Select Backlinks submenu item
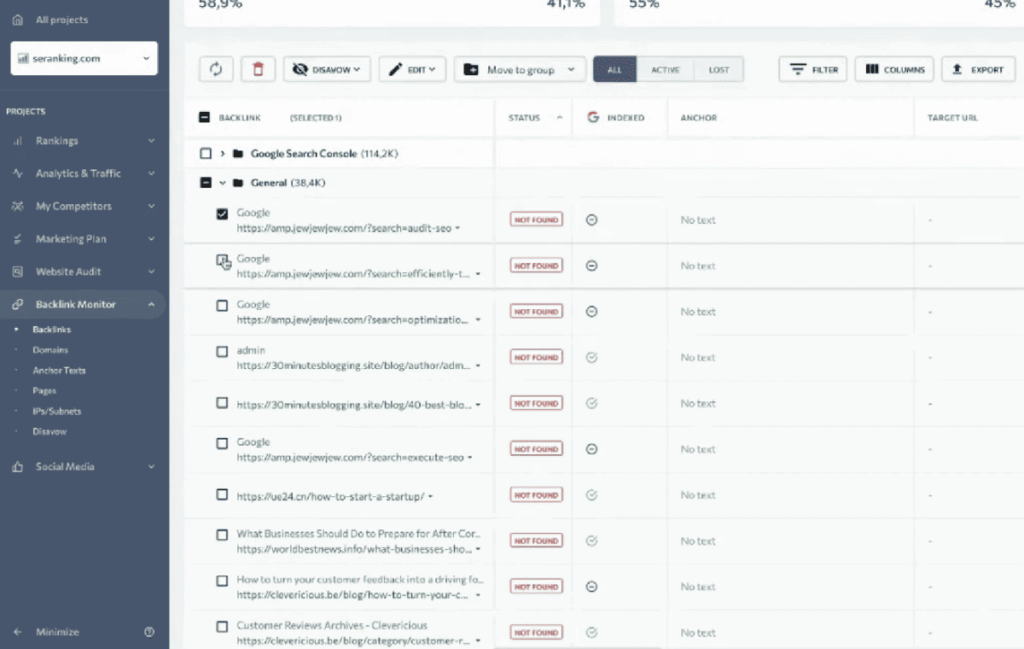 click(x=52, y=330)
